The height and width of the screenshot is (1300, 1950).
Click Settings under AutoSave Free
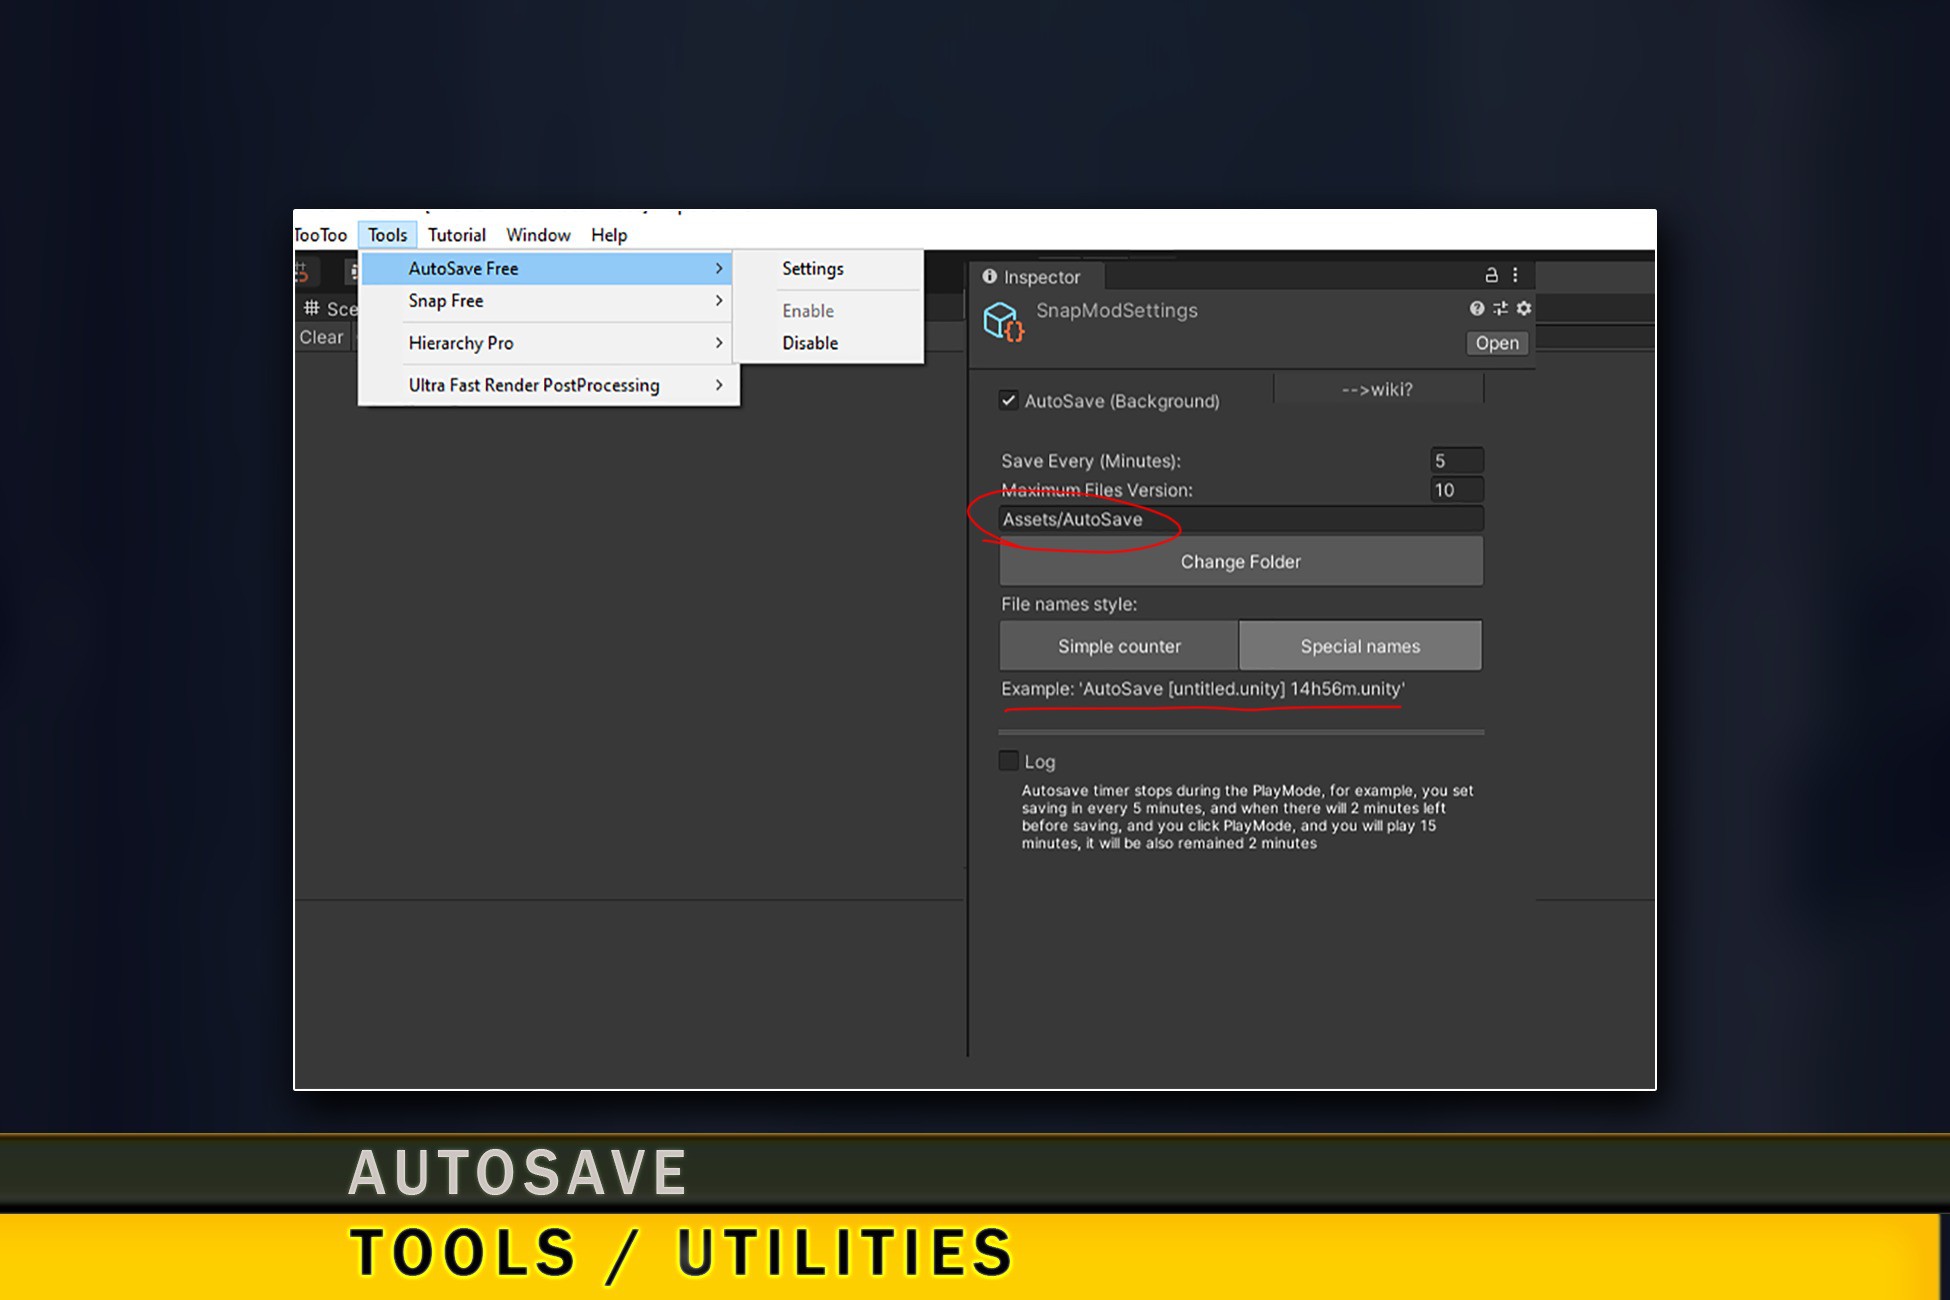812,268
